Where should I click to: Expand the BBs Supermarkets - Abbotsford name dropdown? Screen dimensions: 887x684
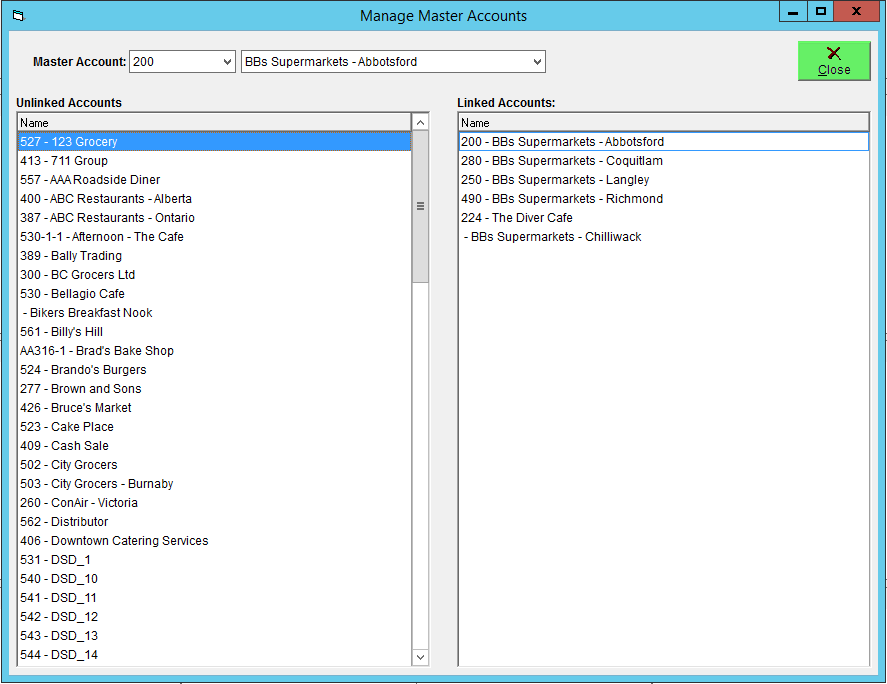point(537,62)
